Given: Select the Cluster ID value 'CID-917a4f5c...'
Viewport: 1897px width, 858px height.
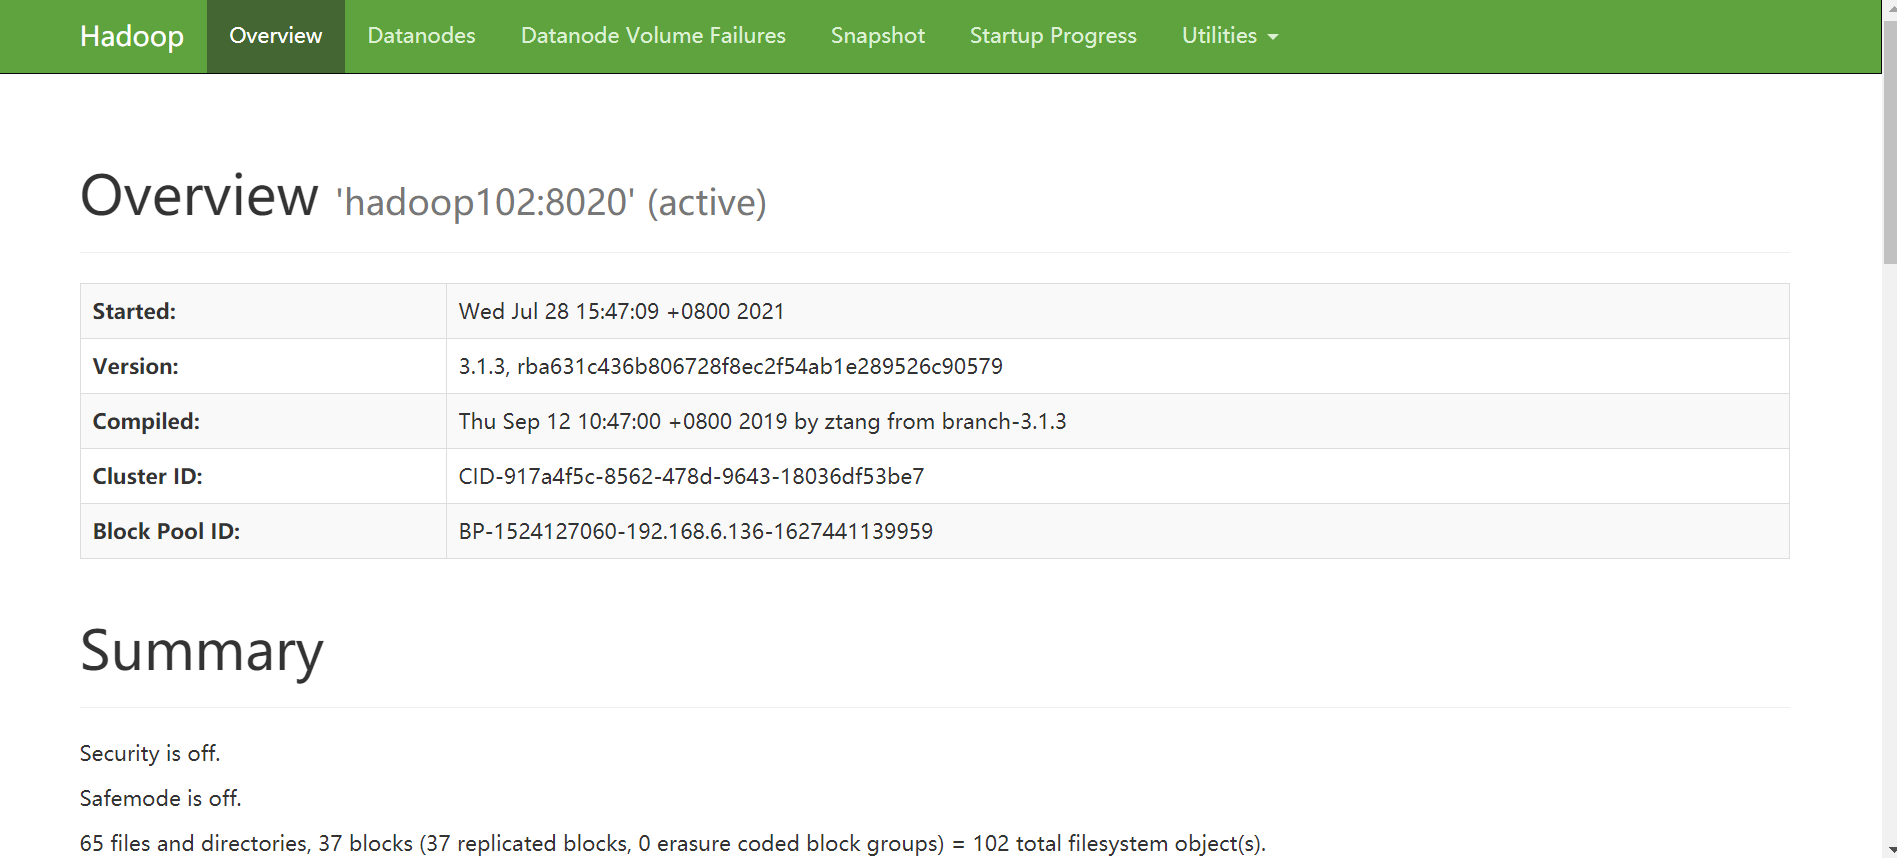Looking at the screenshot, I should pyautogui.click(x=691, y=476).
